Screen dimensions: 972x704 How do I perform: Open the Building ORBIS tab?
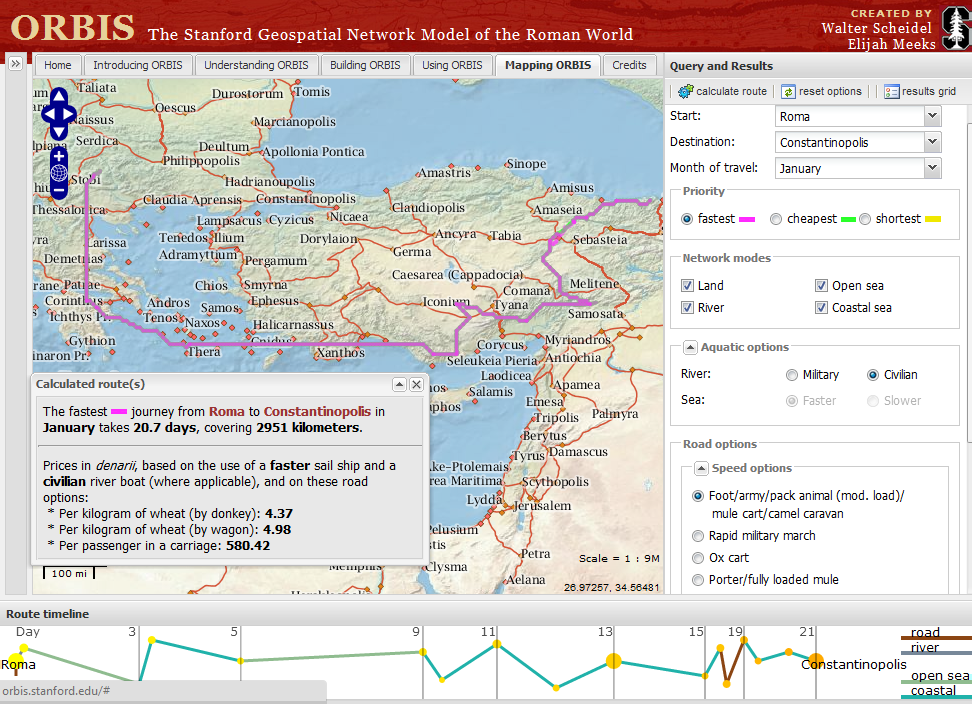pos(365,65)
